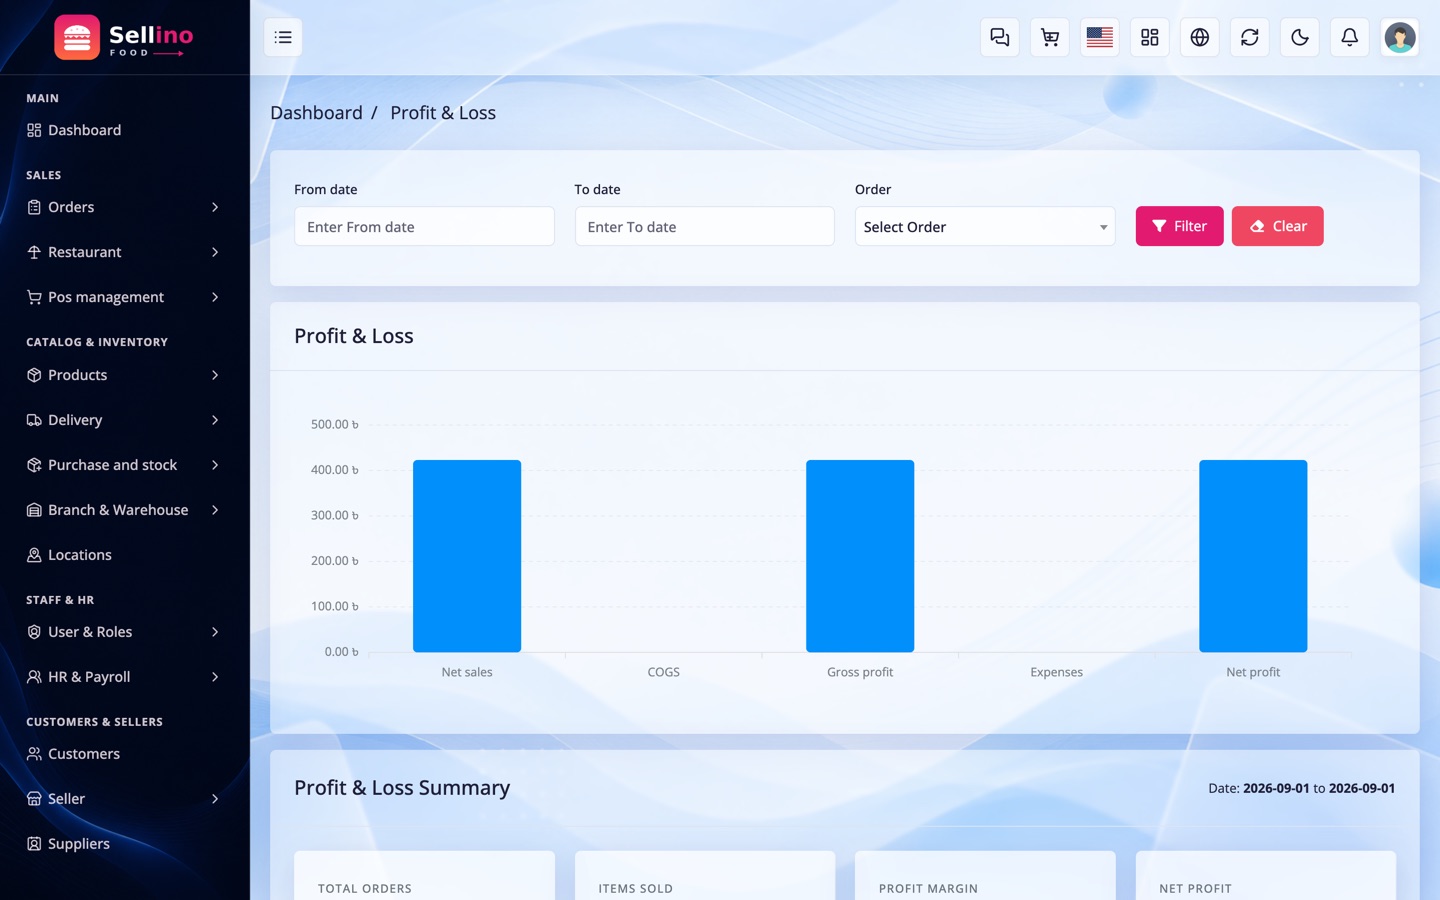Screen dimensions: 1440x900
Task: Click the Branch & Warehouse building icon
Action: 34,510
